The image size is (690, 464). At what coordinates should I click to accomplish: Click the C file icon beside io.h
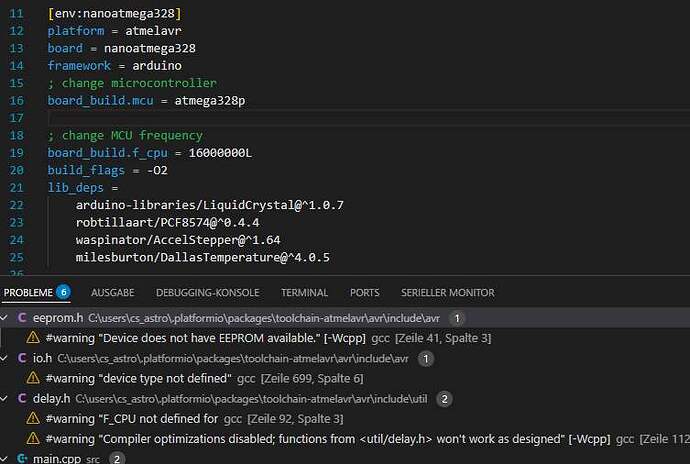coord(22,358)
